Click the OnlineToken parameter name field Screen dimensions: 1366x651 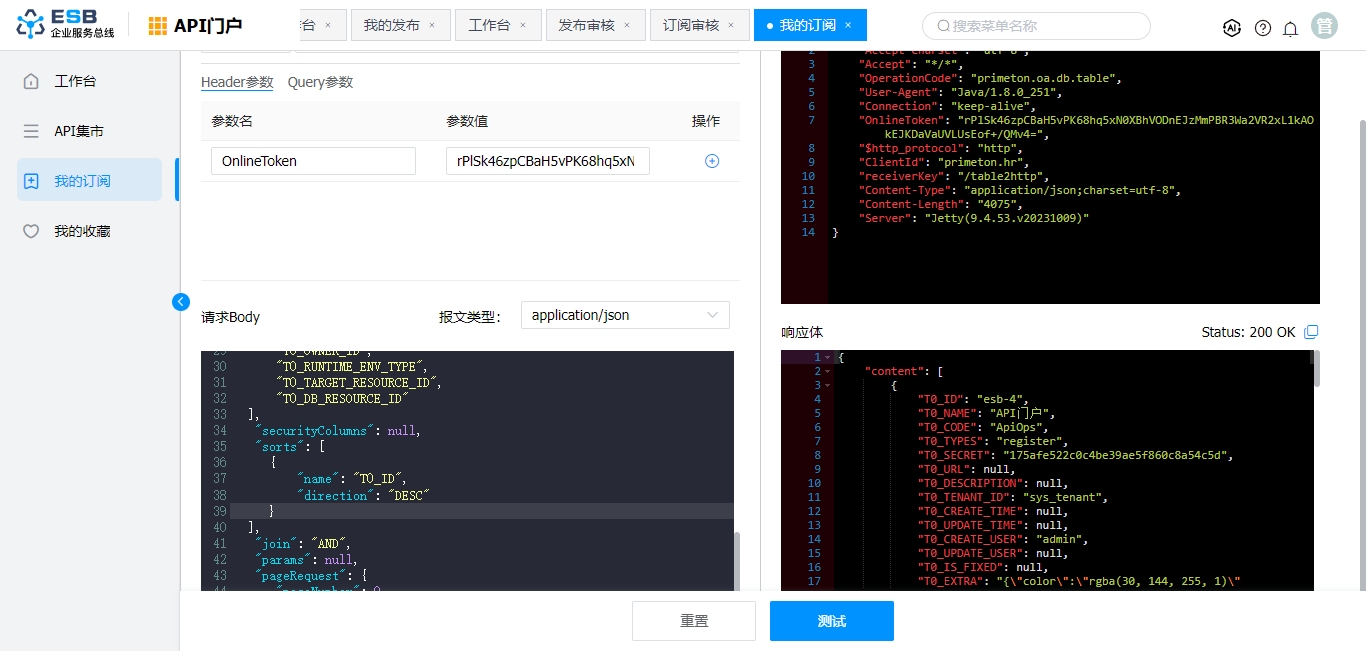pos(313,161)
